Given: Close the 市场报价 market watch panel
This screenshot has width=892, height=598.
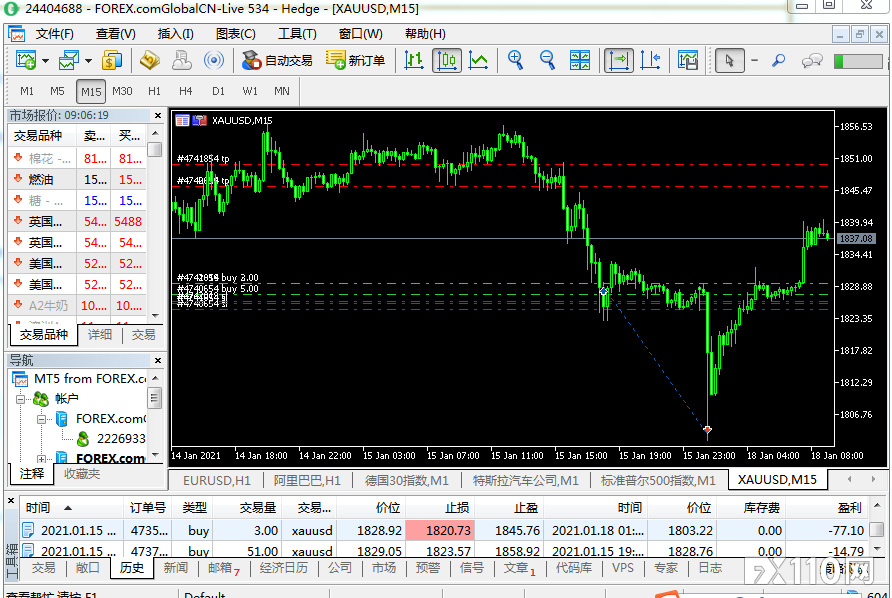Looking at the screenshot, I should coord(158,116).
